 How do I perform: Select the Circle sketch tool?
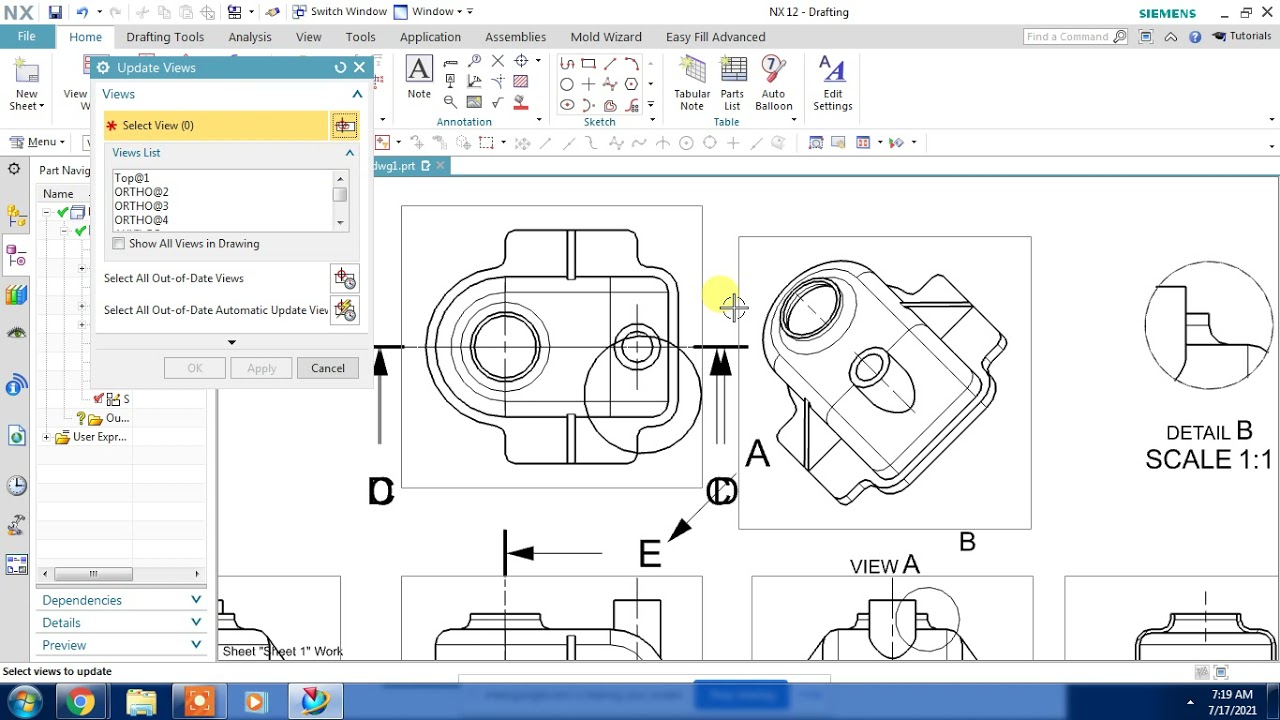567,84
